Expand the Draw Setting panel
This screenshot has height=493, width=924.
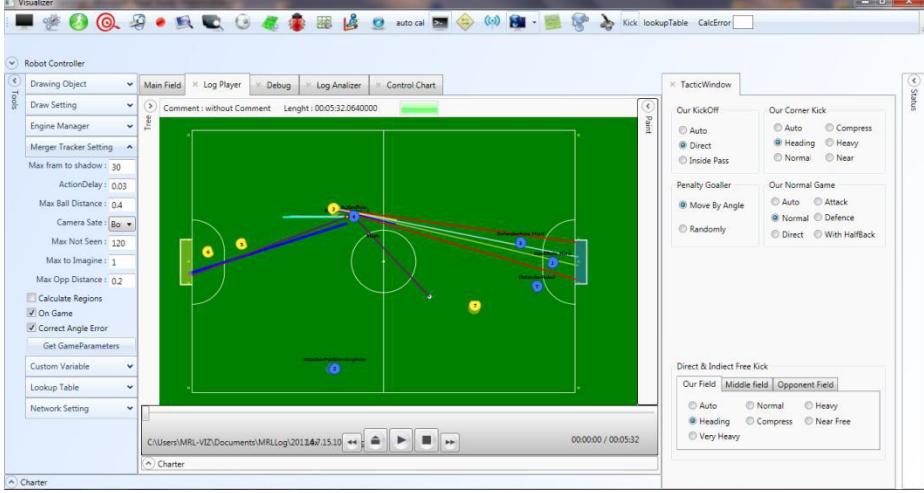[81, 105]
